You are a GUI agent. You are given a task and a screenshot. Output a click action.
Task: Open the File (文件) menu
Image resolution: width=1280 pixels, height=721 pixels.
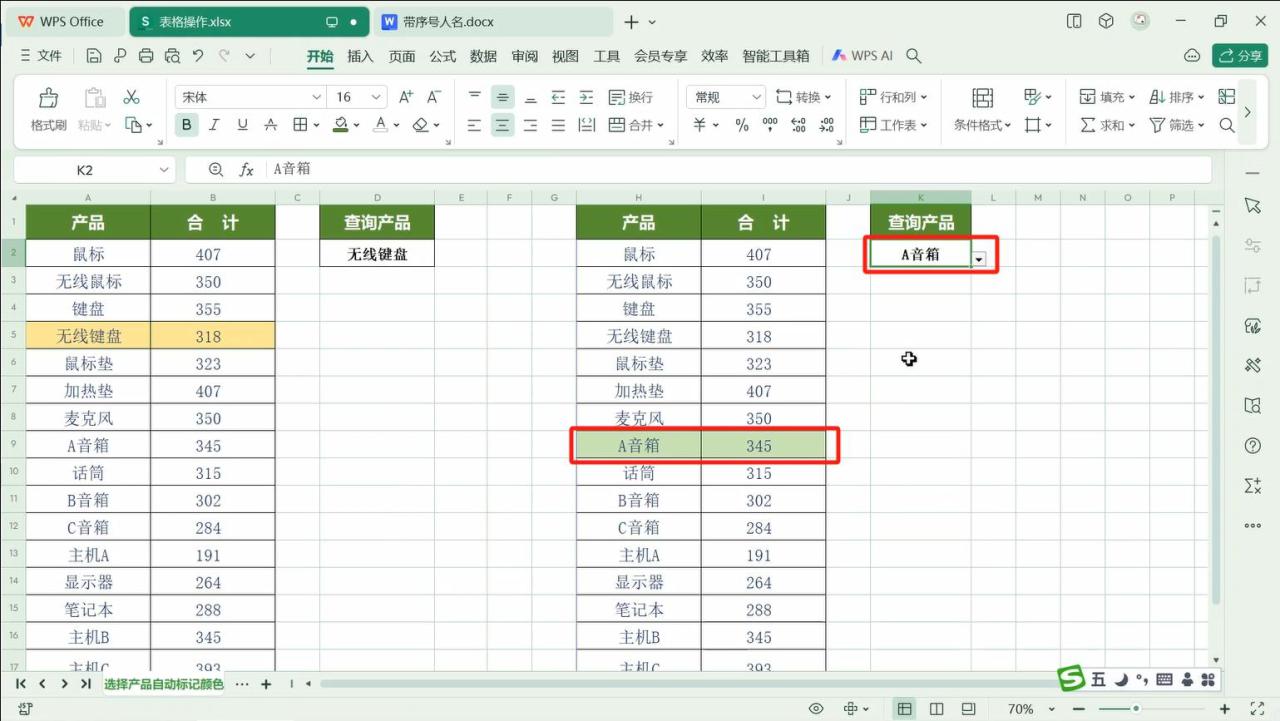(41, 55)
